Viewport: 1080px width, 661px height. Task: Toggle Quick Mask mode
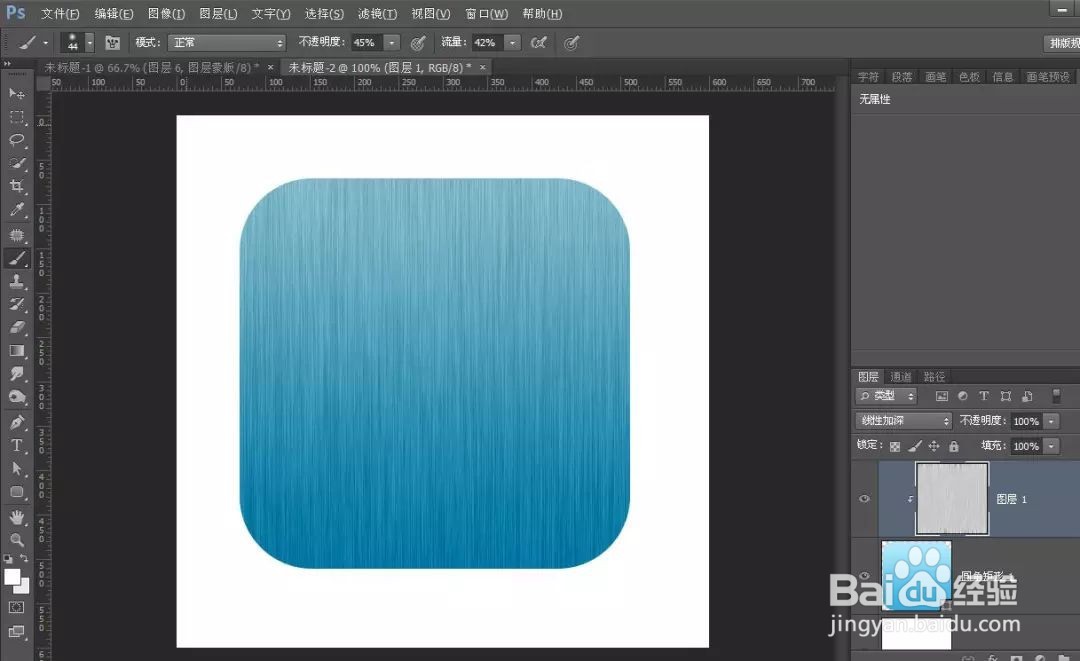(17, 607)
